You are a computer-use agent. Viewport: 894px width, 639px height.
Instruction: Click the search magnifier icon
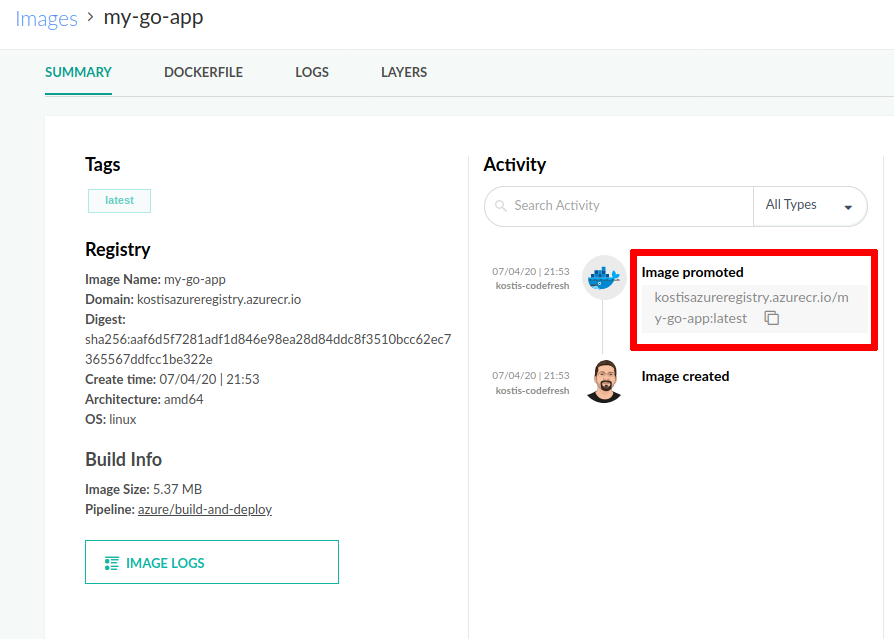click(x=500, y=206)
